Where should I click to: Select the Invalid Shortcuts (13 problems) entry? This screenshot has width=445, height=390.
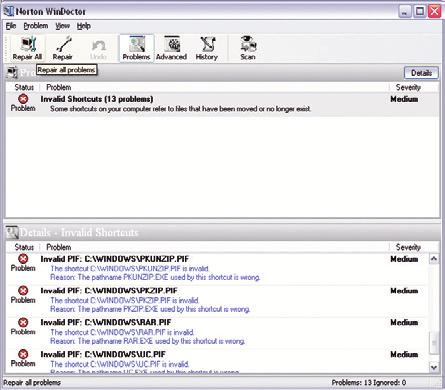coord(223,104)
